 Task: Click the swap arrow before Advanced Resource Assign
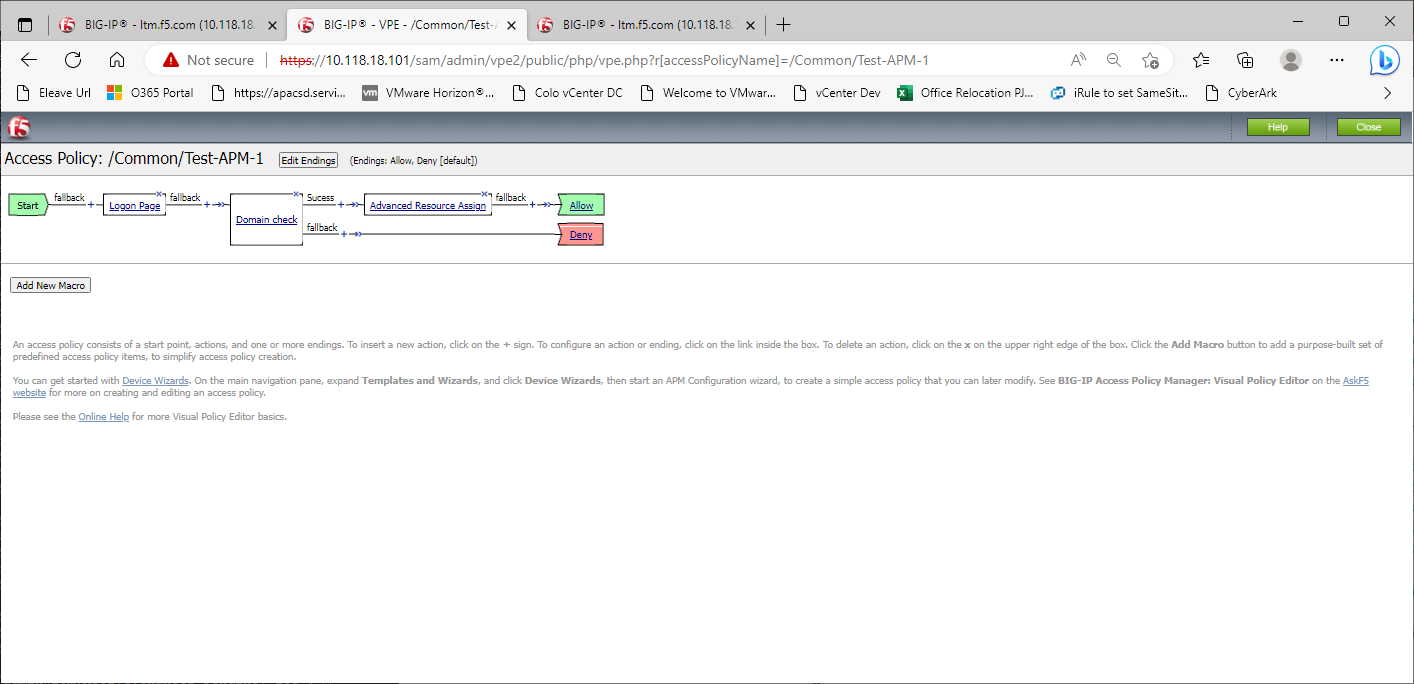coord(354,205)
